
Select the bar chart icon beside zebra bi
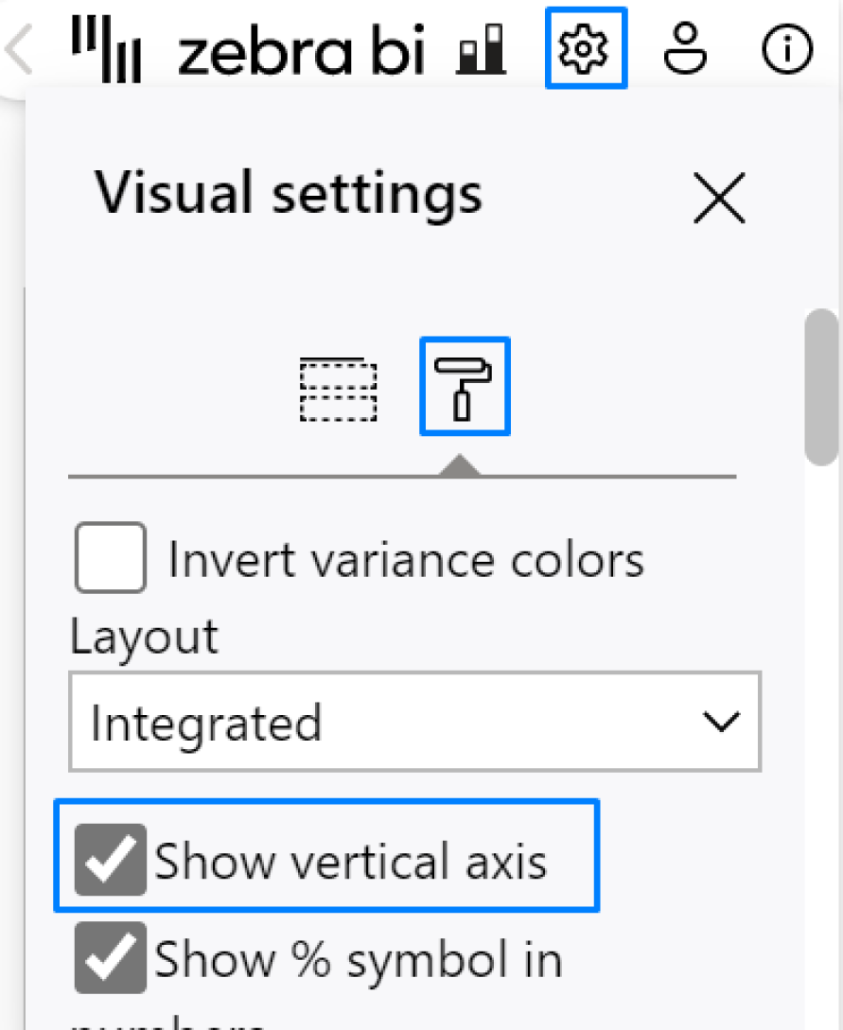click(x=482, y=46)
